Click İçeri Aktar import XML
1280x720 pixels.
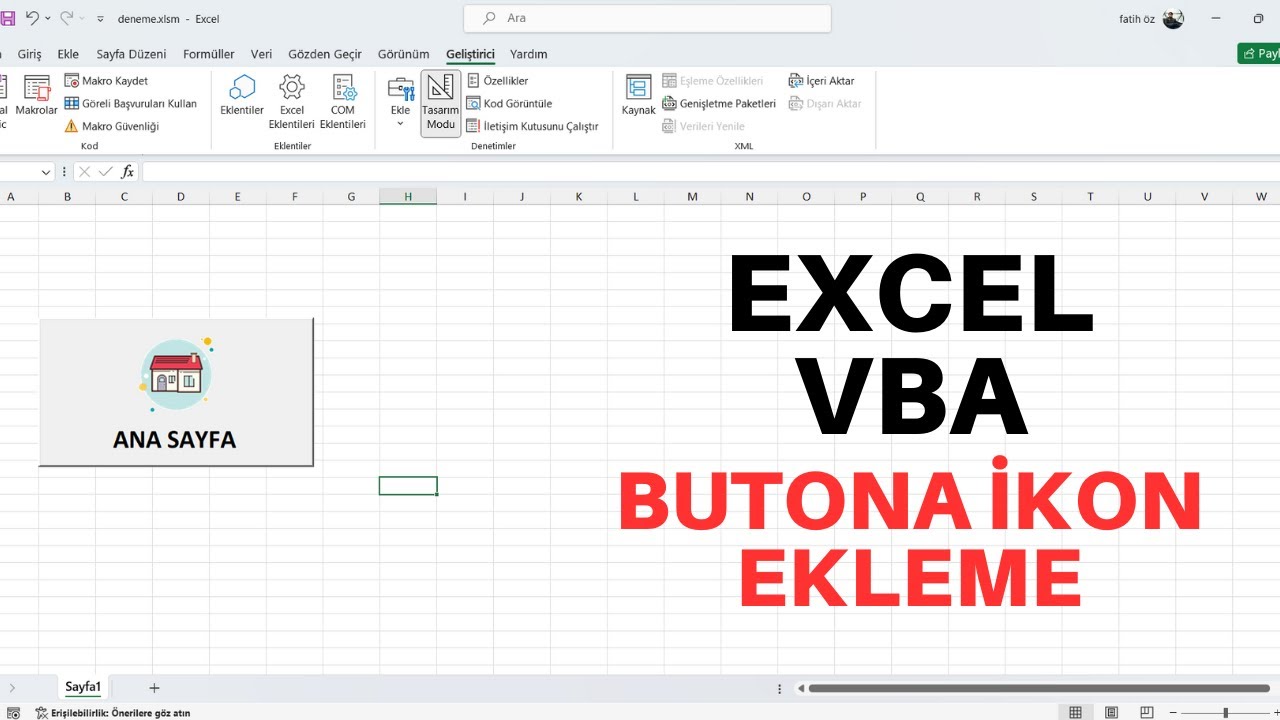click(821, 81)
